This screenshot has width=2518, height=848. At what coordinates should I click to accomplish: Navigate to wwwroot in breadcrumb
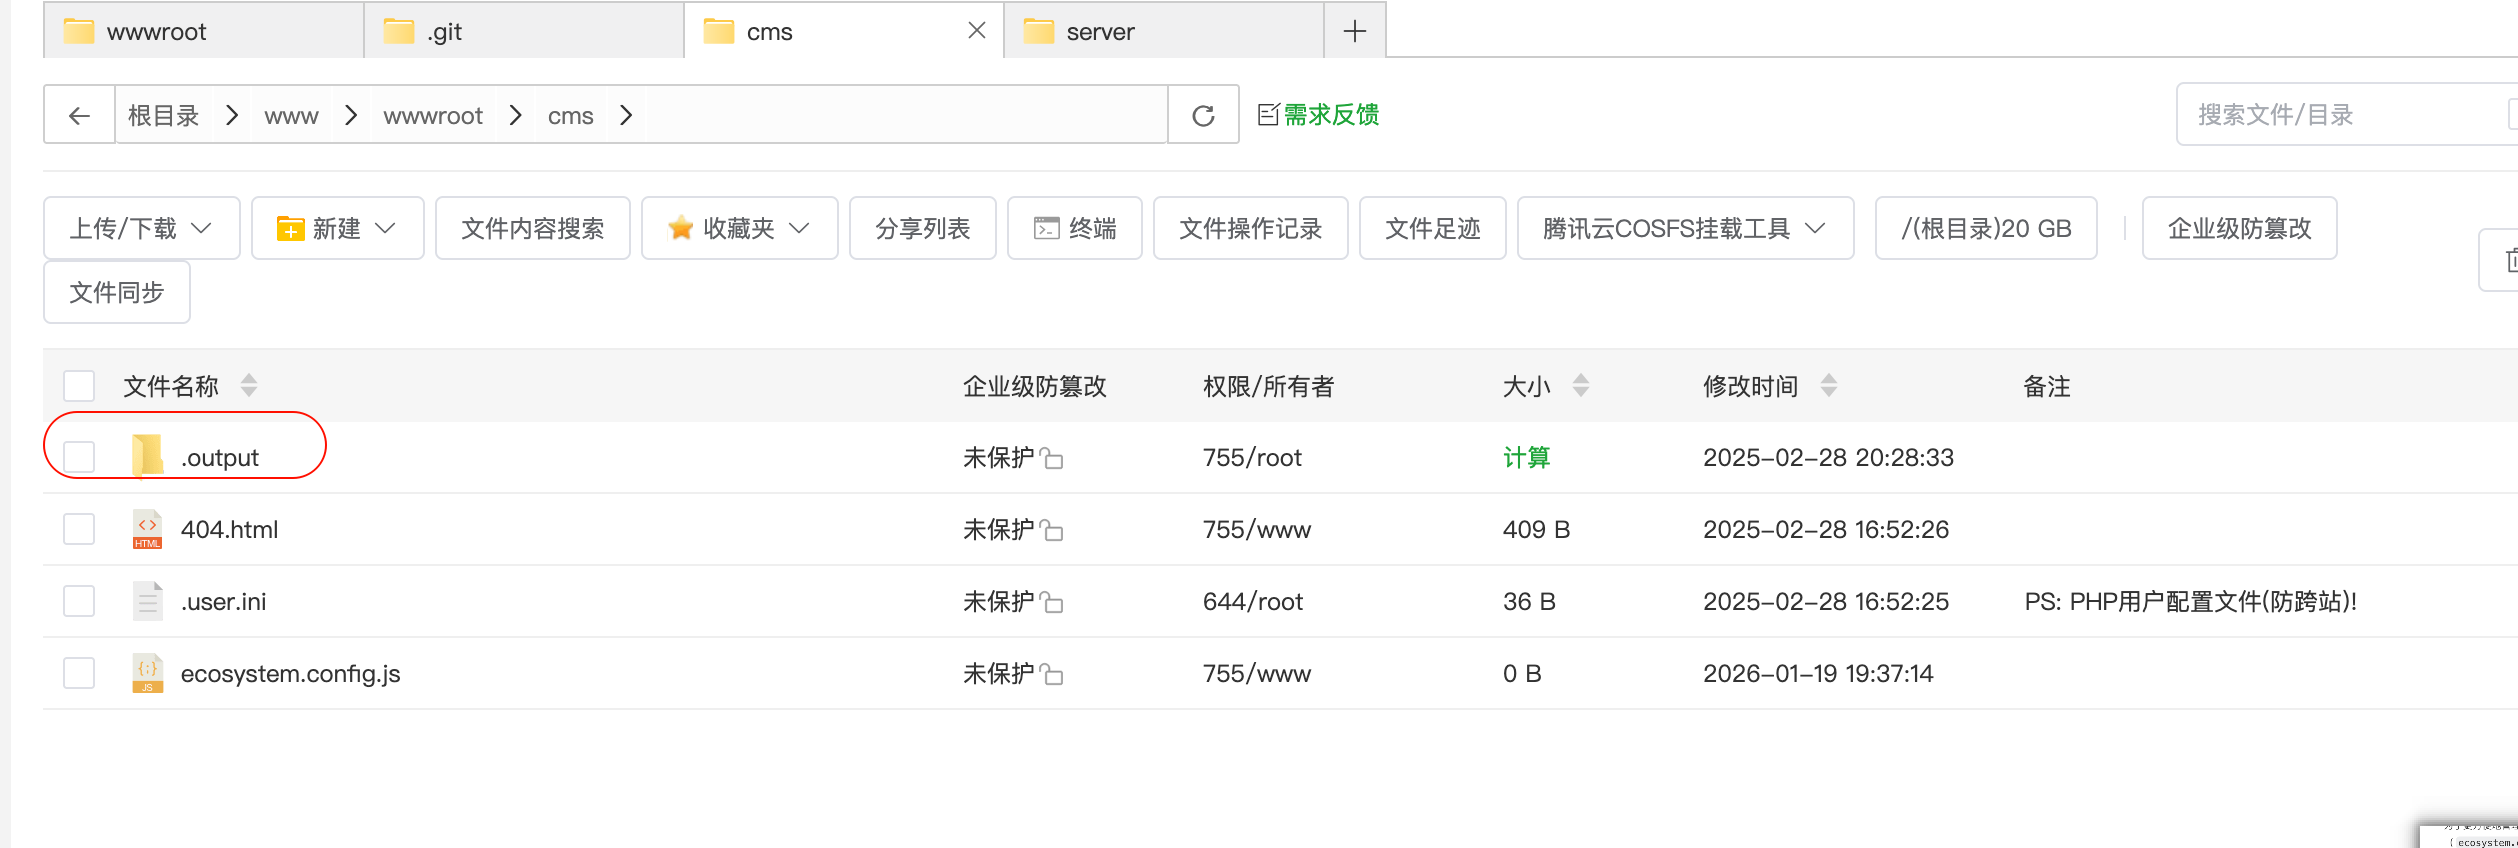433,116
